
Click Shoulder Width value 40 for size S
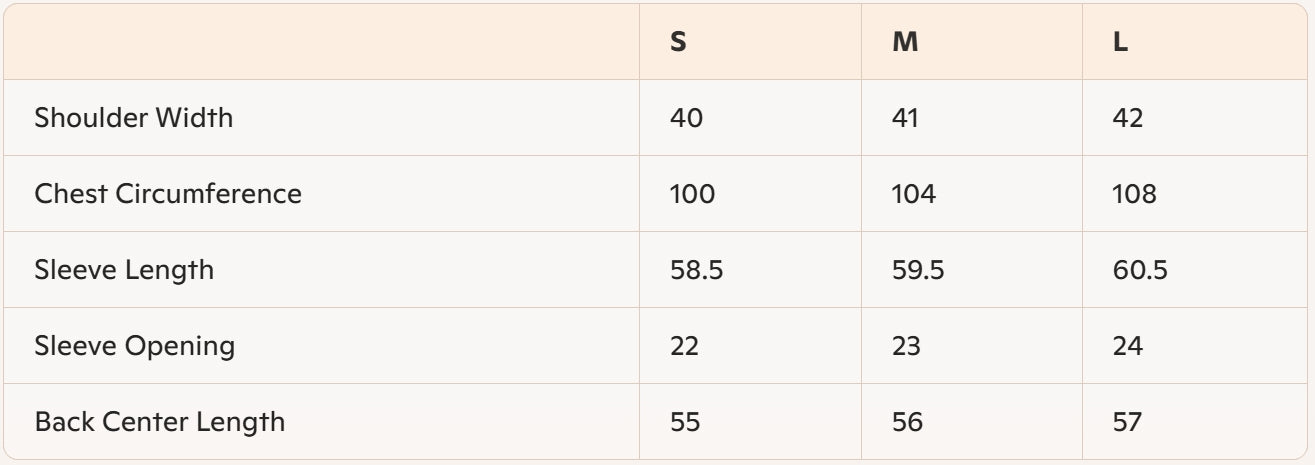pyautogui.click(x=686, y=118)
